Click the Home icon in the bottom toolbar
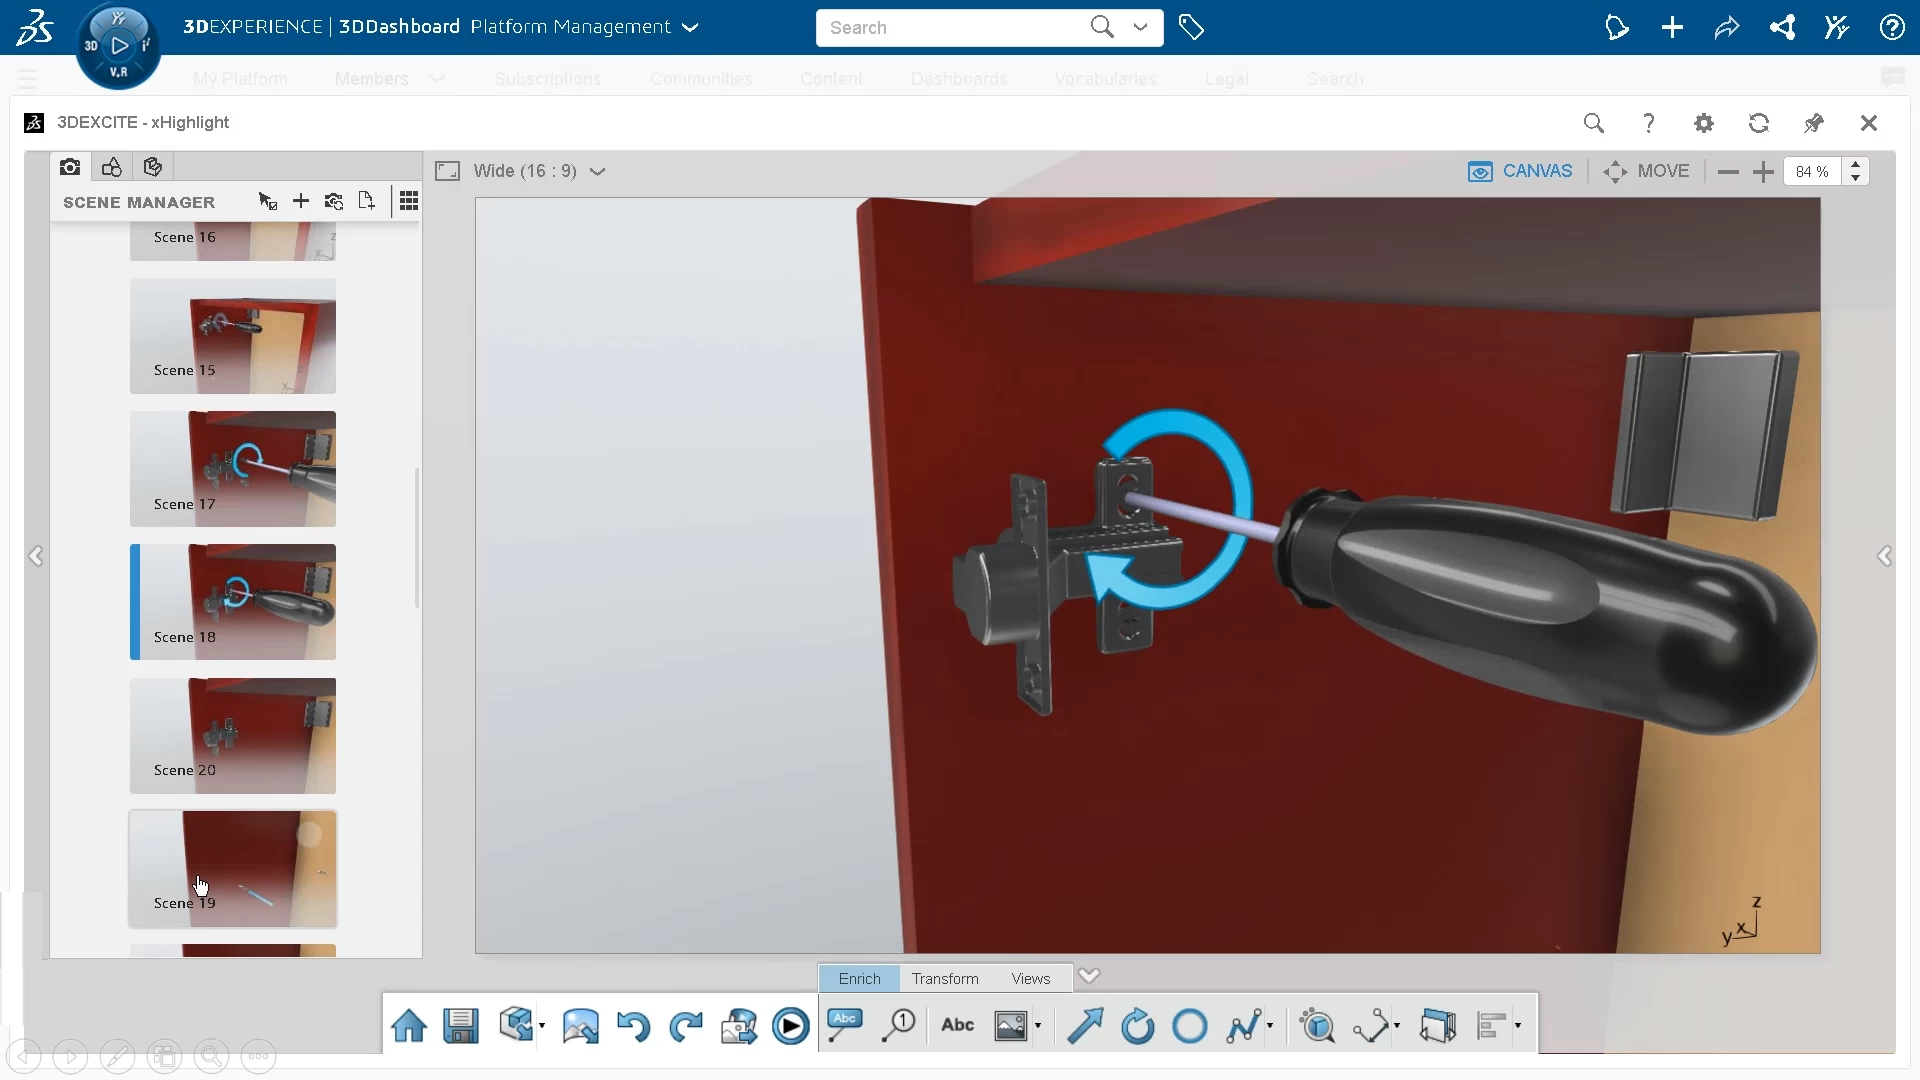The width and height of the screenshot is (1920, 1080). 408,1025
